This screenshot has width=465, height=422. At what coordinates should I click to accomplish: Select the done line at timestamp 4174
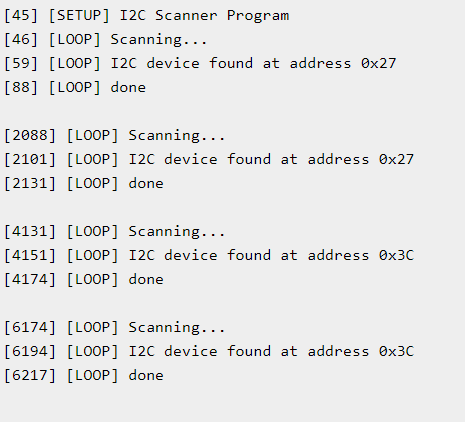84,280
